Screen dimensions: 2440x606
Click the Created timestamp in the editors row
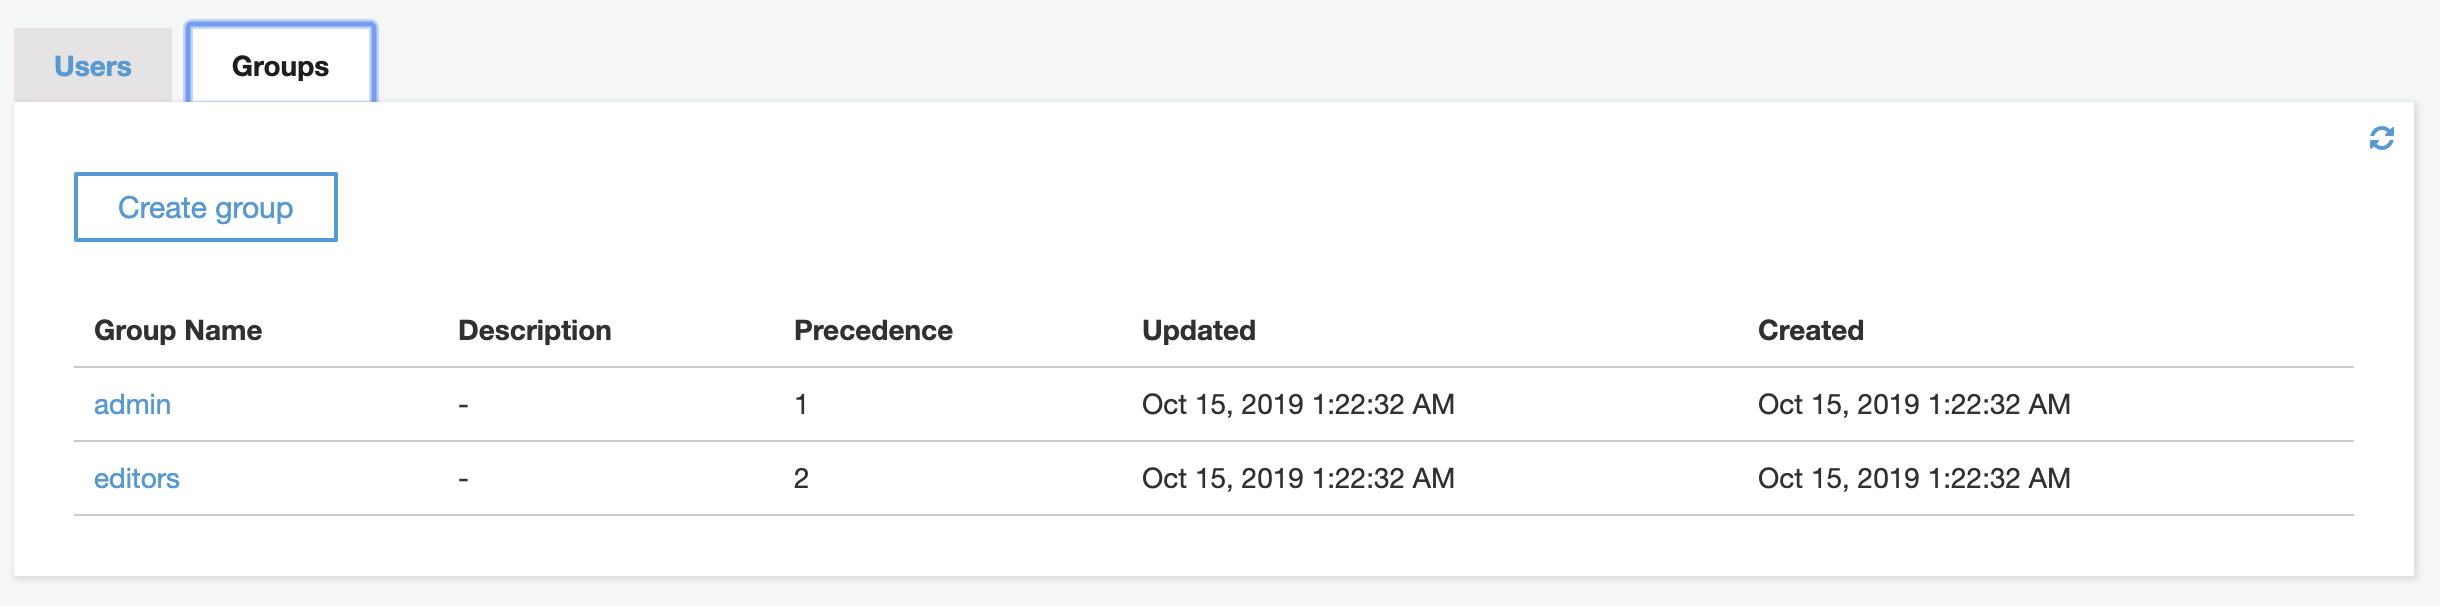click(x=1913, y=478)
